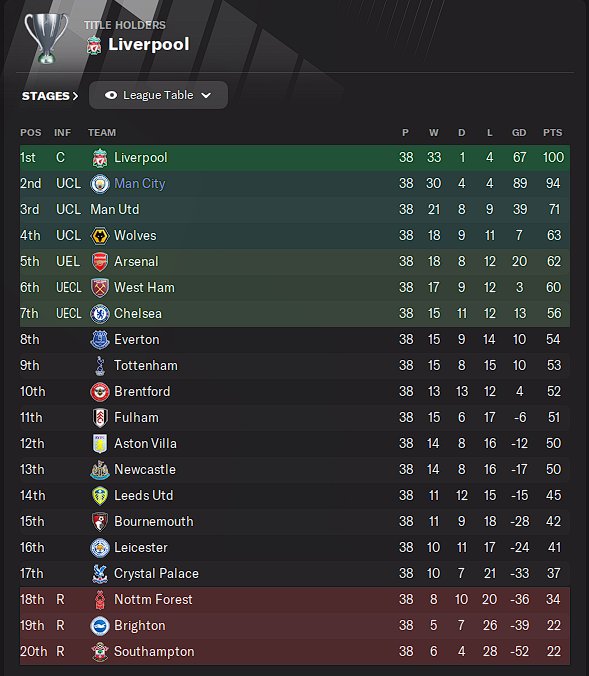Expand the STAGES chevron
Viewport: 589px width, 676px height.
(75, 96)
